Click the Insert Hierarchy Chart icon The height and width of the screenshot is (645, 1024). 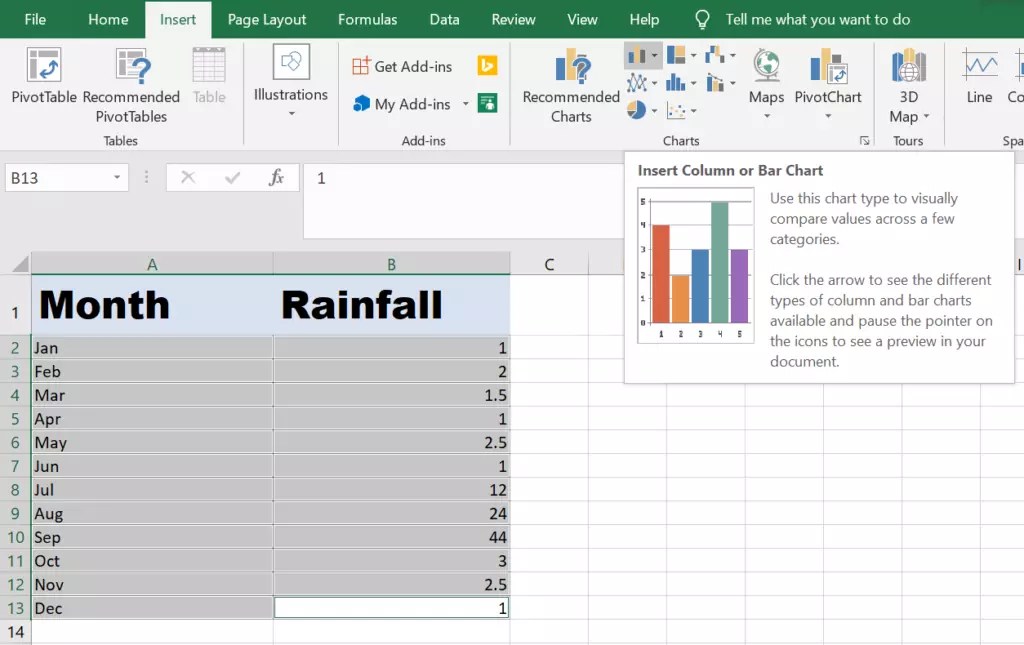click(678, 53)
